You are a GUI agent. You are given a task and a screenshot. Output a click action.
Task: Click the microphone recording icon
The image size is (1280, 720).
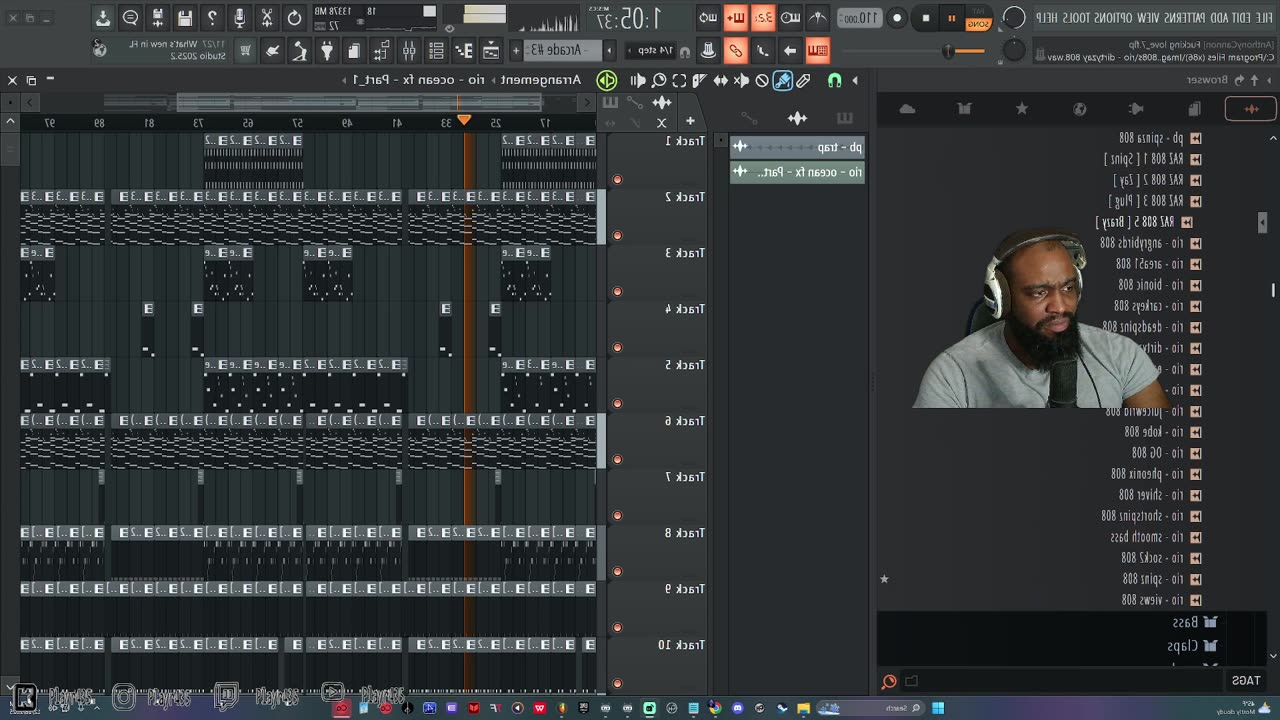click(240, 18)
